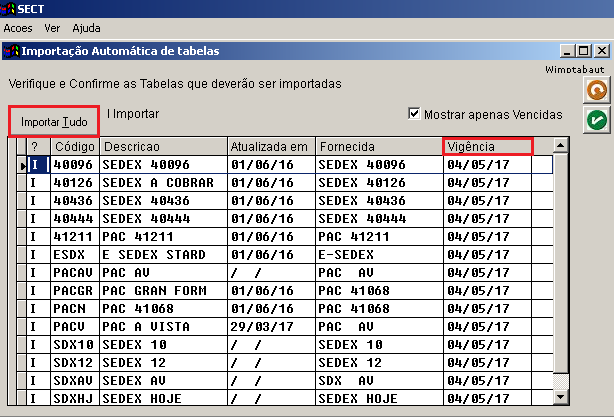This screenshot has height=417, width=614.
Task: Open the Acoes menu
Action: [18, 28]
